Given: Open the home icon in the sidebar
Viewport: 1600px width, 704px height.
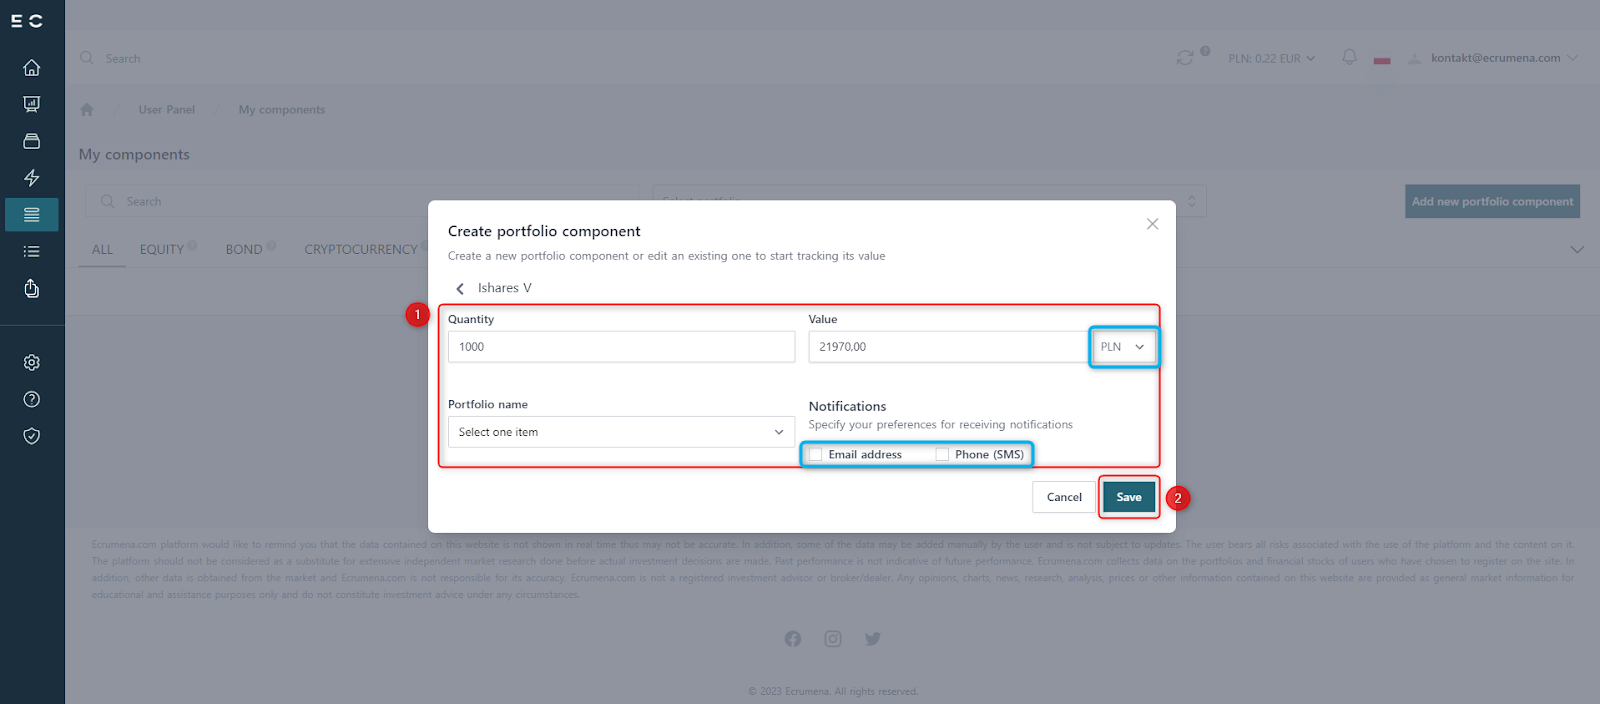Looking at the screenshot, I should pyautogui.click(x=32, y=68).
